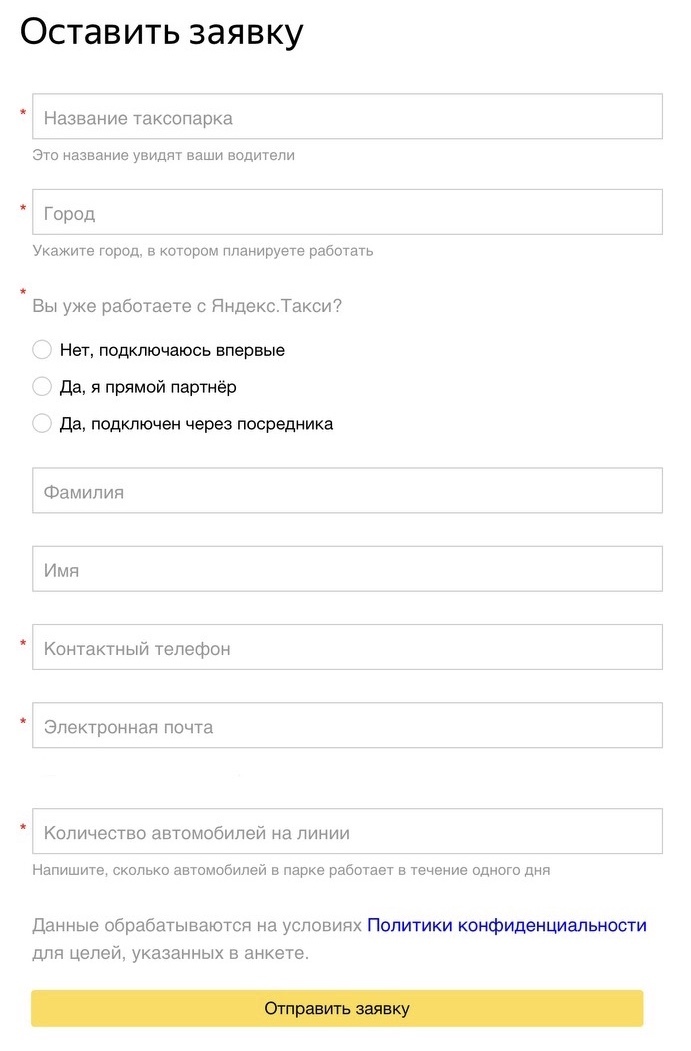Screen dimensions: 691x1051
Task: Click hint about cars working during one day
Action: click(x=291, y=870)
